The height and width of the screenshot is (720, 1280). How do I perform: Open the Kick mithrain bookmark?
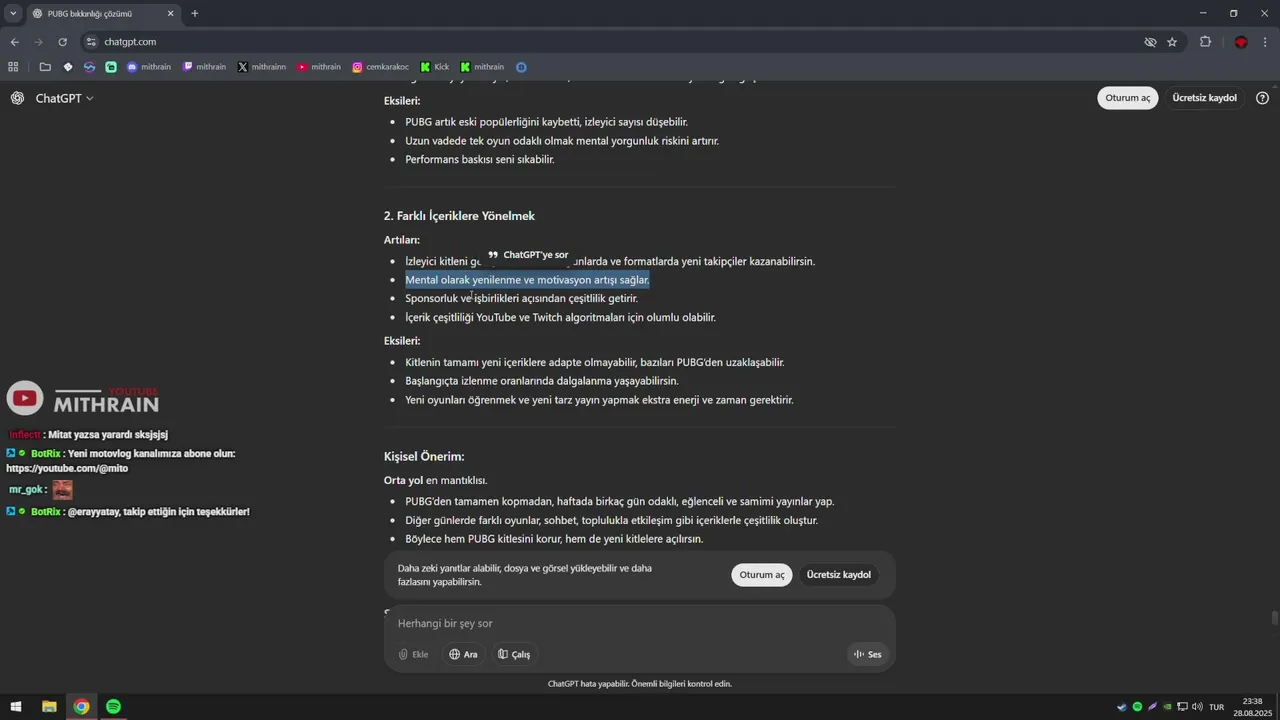point(482,67)
